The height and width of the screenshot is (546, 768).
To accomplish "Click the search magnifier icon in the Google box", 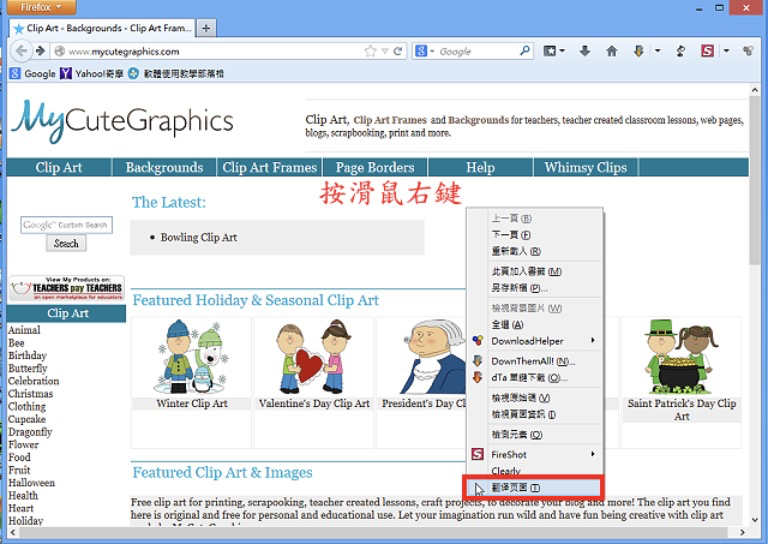I will [x=525, y=50].
